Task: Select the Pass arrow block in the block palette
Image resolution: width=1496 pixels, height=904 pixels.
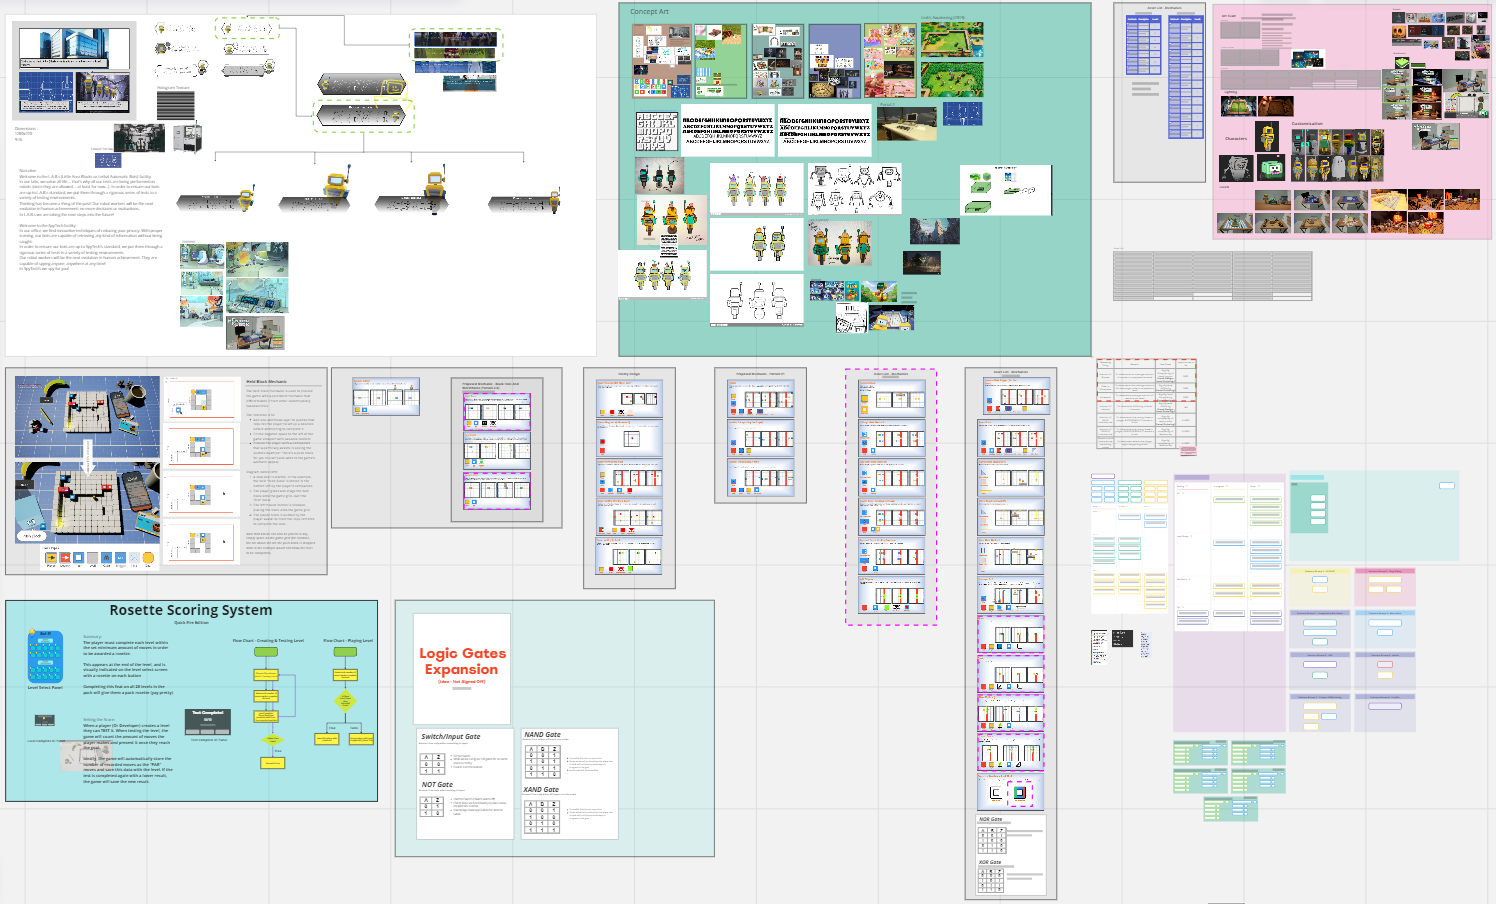Action: [52, 557]
